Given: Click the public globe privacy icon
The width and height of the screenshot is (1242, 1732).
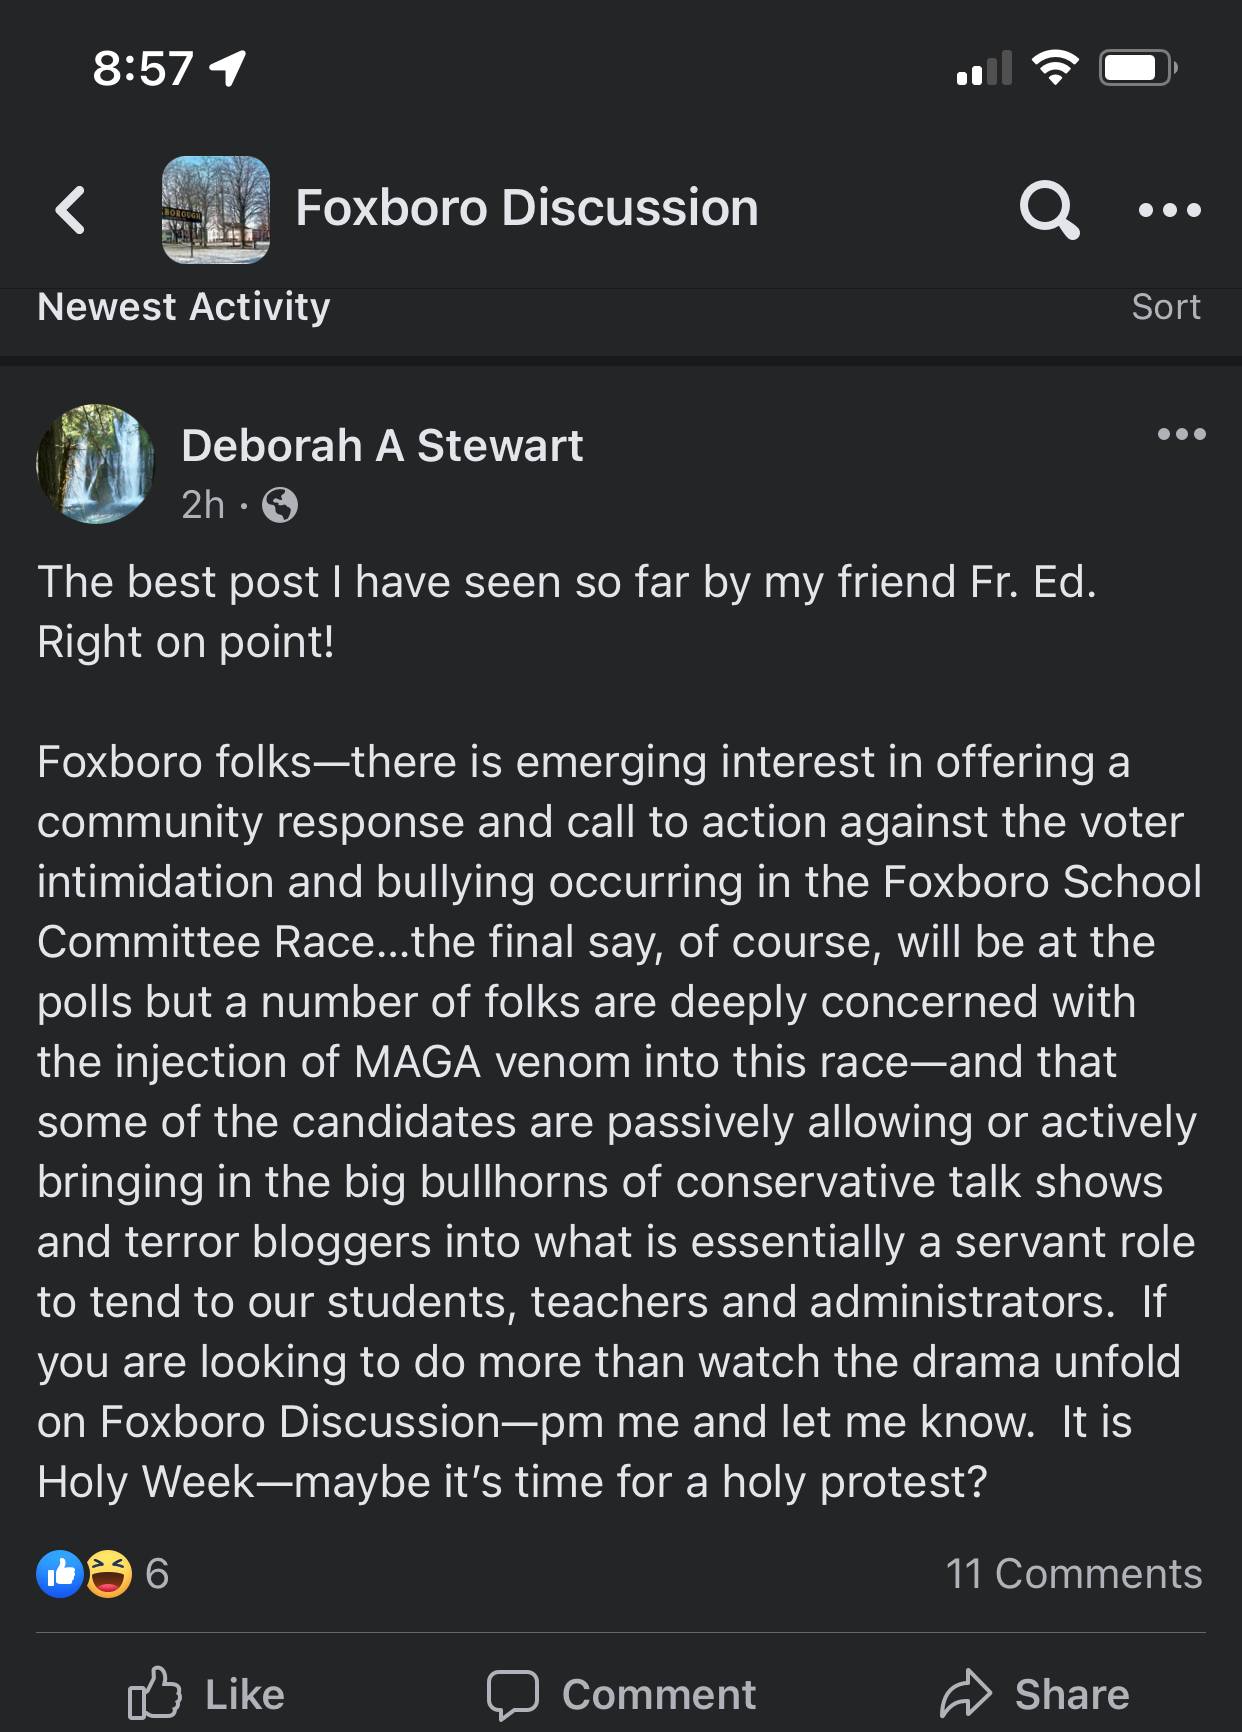Looking at the screenshot, I should tap(280, 505).
